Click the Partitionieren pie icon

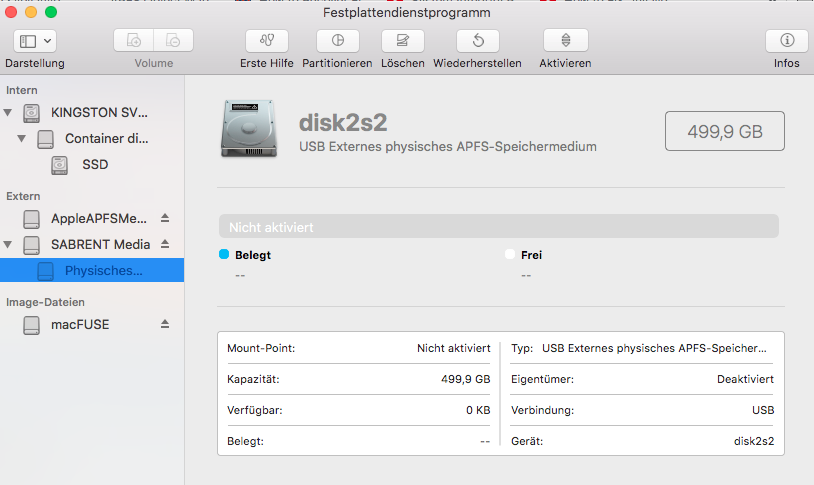(338, 41)
